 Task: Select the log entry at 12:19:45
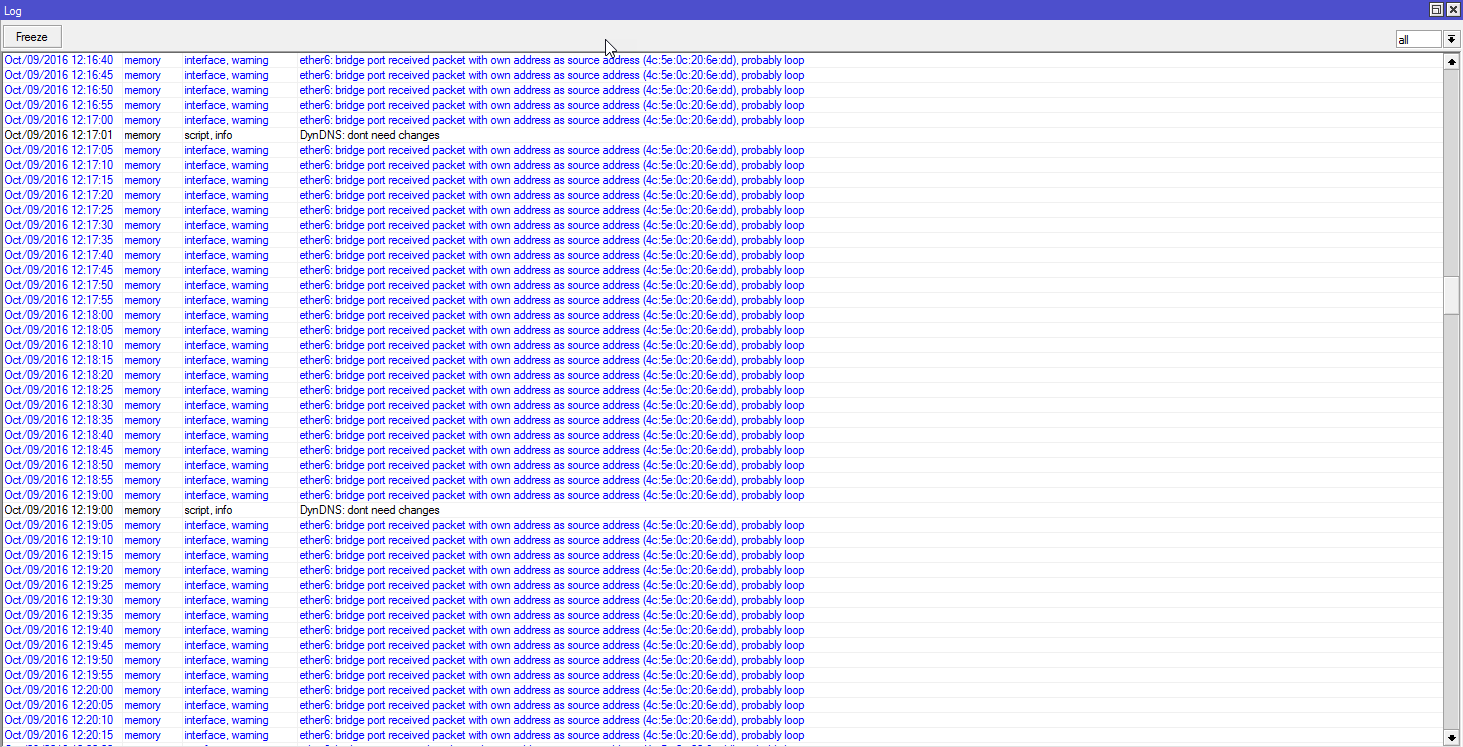(723, 645)
